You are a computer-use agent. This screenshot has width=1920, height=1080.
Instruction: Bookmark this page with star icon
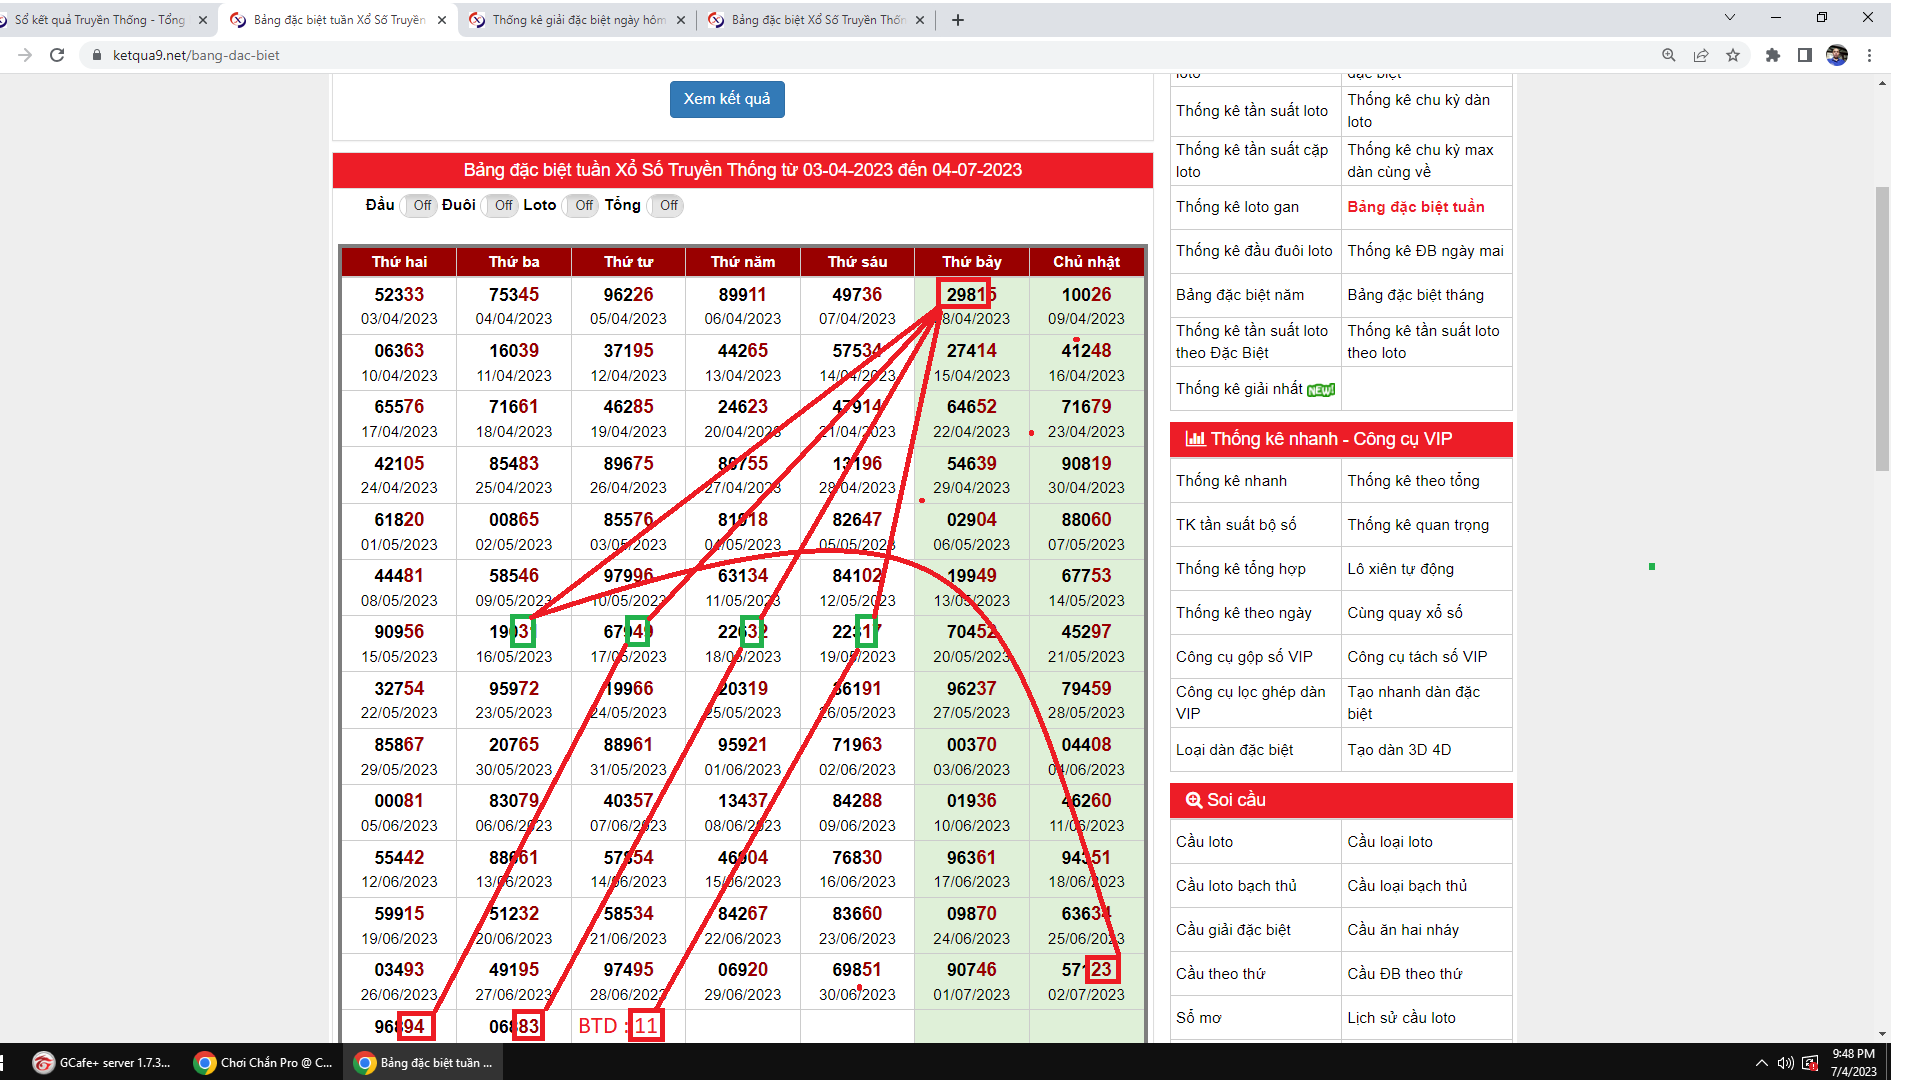[x=1733, y=55]
